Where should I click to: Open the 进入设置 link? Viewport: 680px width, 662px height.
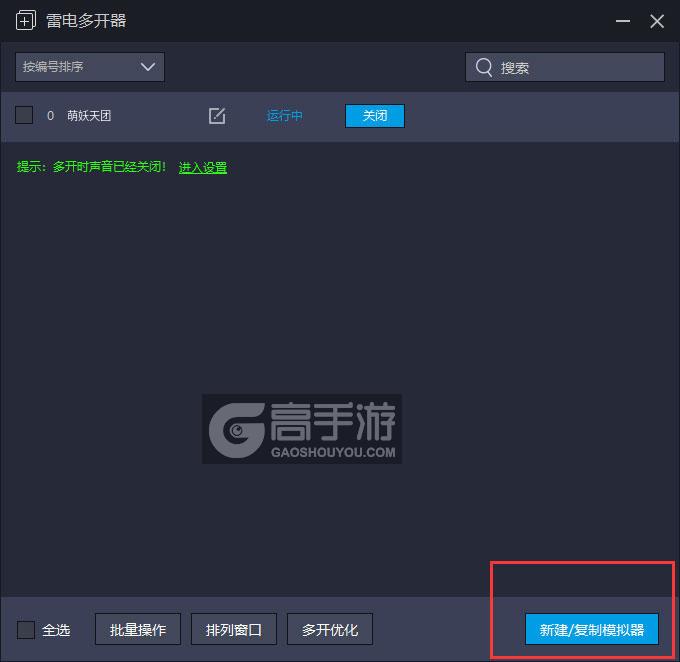point(203,167)
